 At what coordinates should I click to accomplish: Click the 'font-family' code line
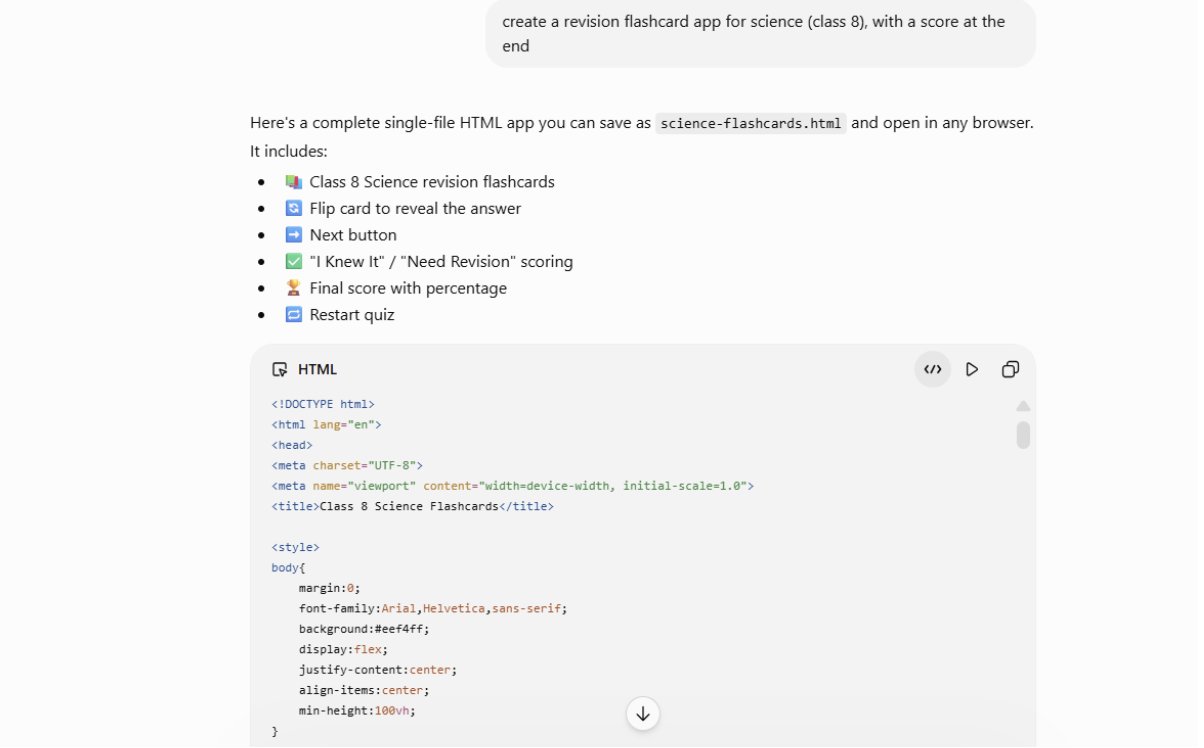(433, 608)
